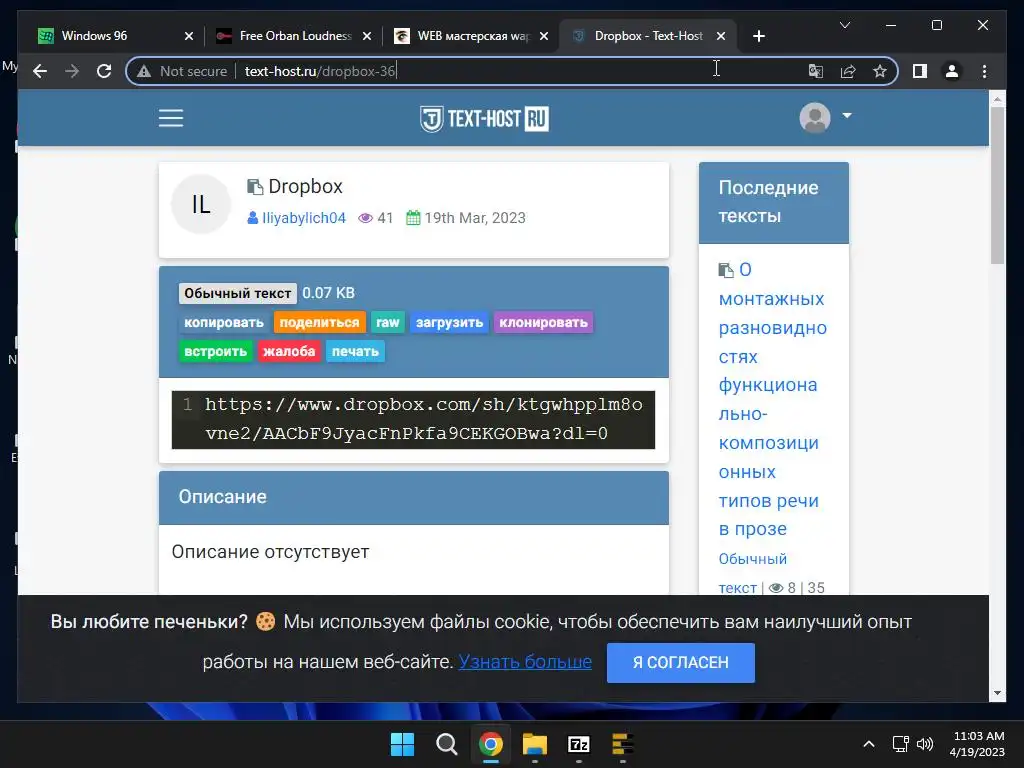The image size is (1024, 768).
Task: Show hidden system tray icons
Action: (869, 744)
